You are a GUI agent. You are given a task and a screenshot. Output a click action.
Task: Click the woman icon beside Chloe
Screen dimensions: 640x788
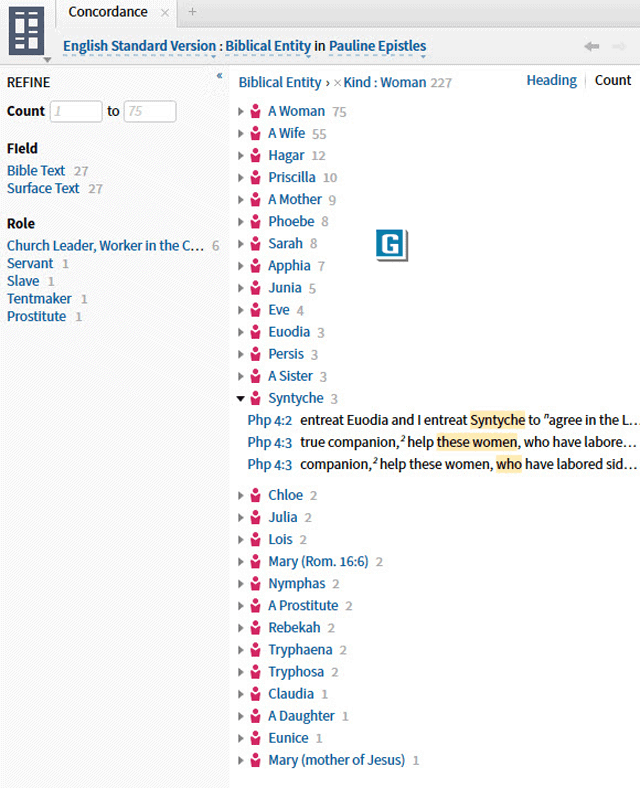[x=256, y=496]
